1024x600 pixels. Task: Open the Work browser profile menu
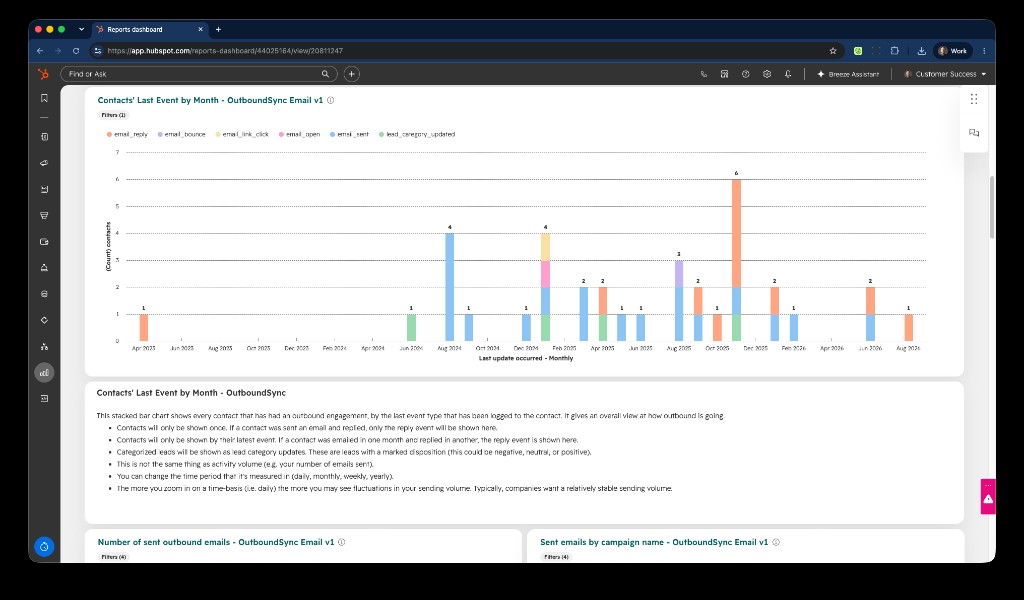click(x=953, y=50)
